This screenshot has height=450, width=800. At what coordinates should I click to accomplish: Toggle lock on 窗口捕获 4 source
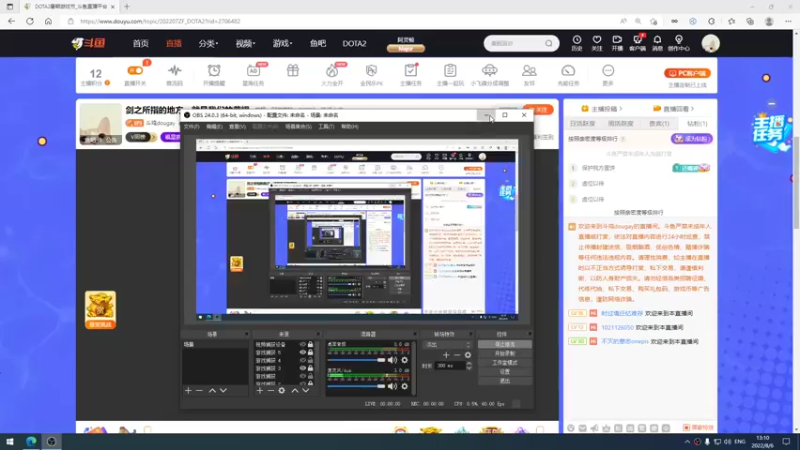tap(310, 360)
